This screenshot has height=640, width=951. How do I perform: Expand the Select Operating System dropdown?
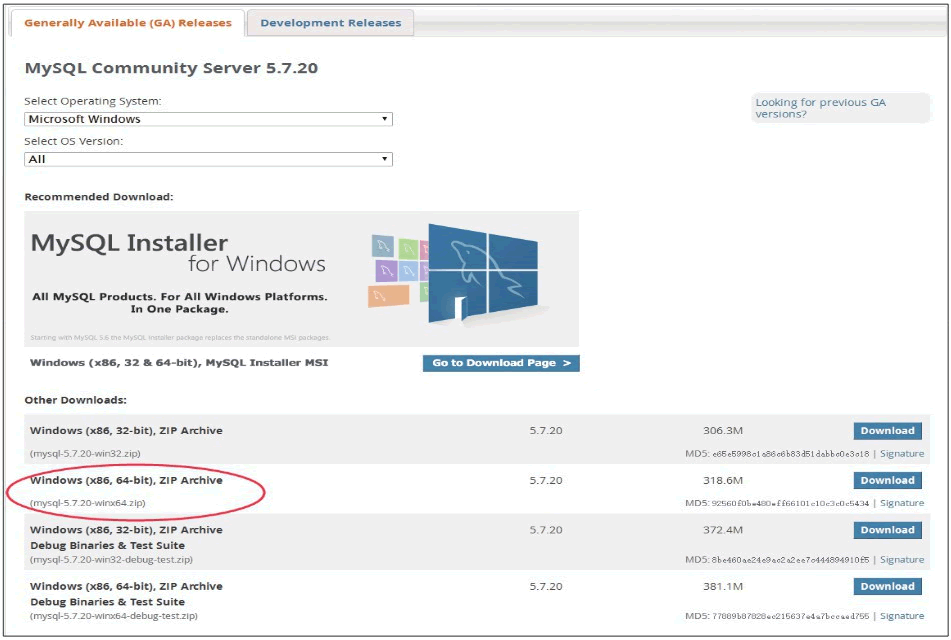(208, 119)
